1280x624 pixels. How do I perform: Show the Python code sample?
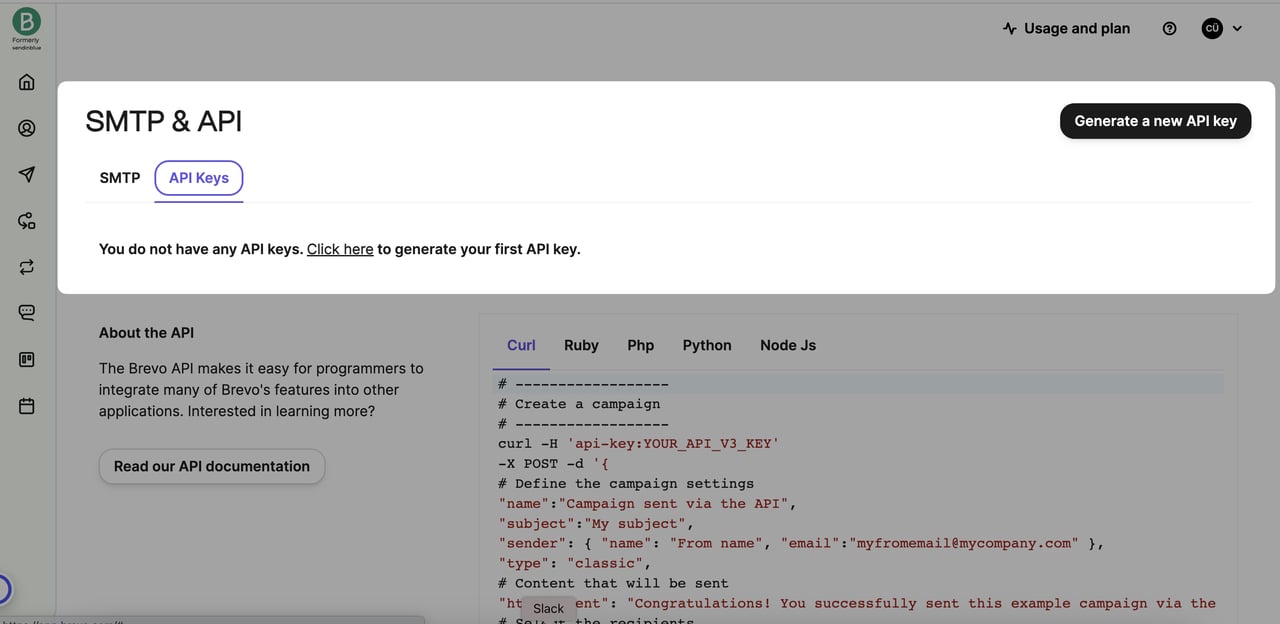coord(707,345)
